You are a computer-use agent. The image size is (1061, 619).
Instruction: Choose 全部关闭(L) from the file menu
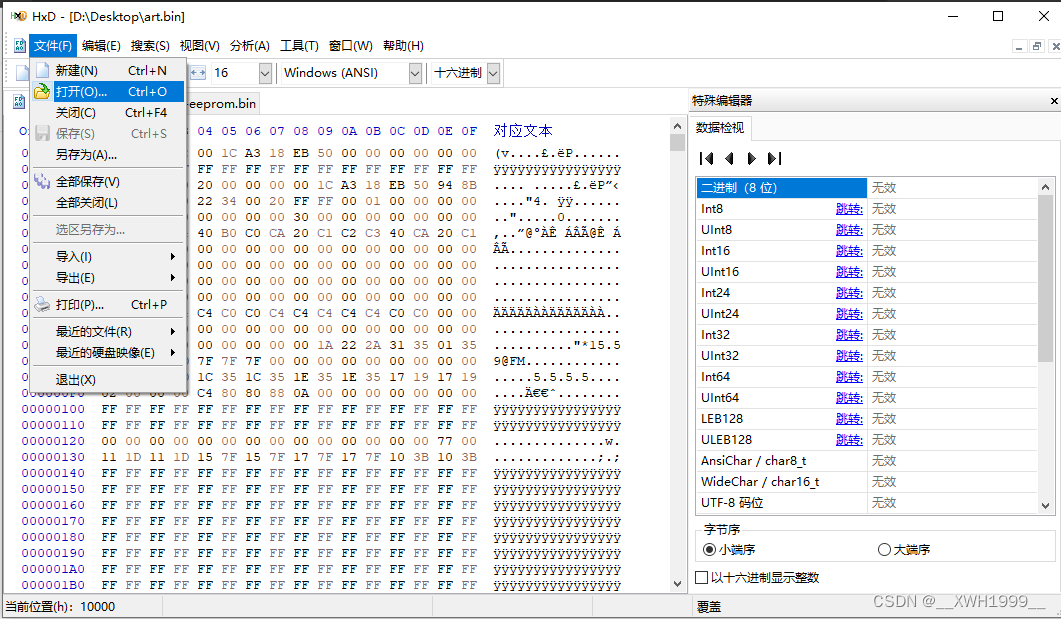tap(108, 202)
